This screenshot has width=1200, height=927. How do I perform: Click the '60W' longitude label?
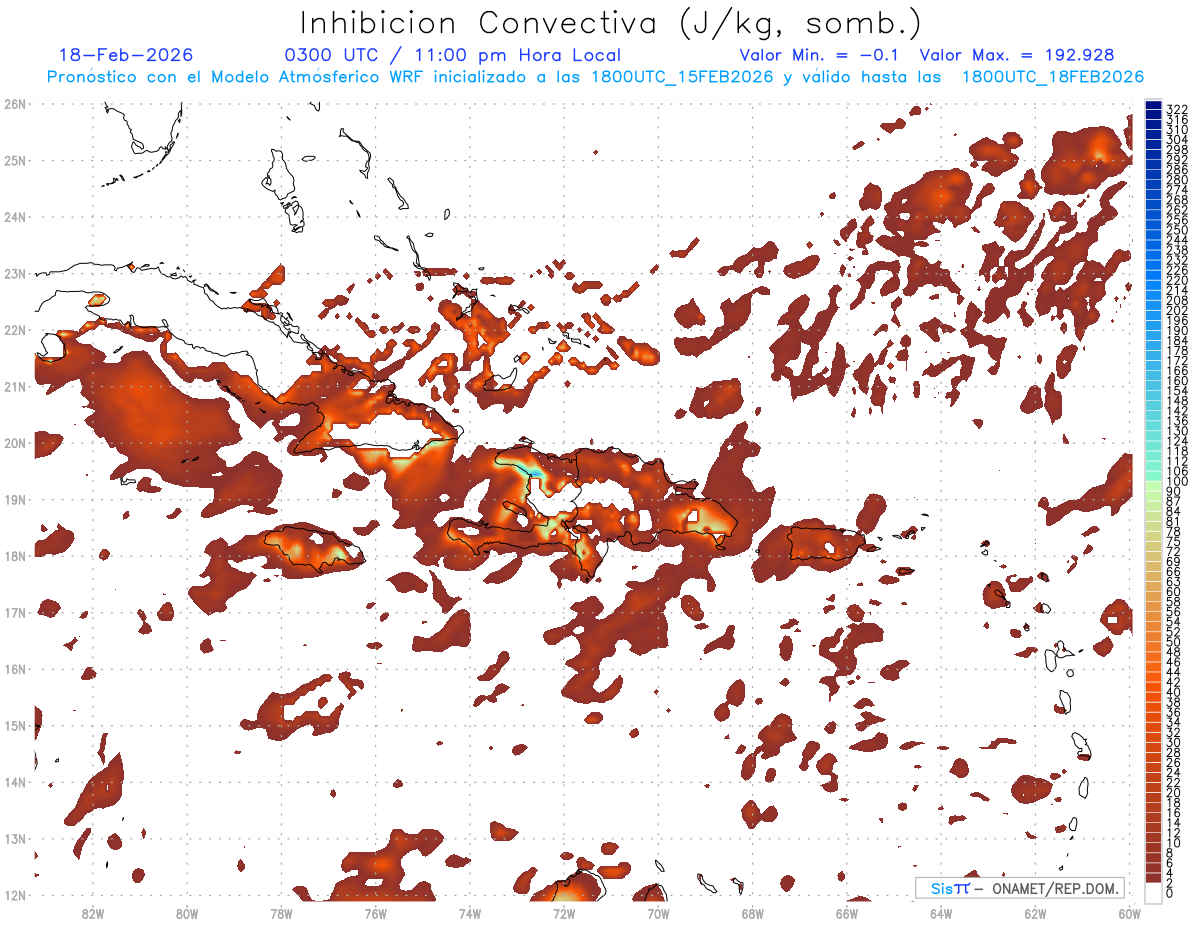(1130, 913)
